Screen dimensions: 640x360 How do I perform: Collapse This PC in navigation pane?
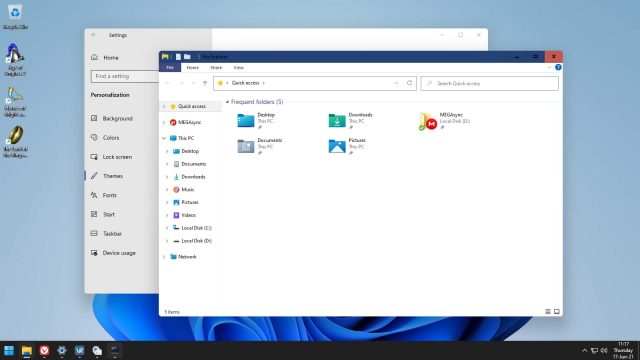164,138
